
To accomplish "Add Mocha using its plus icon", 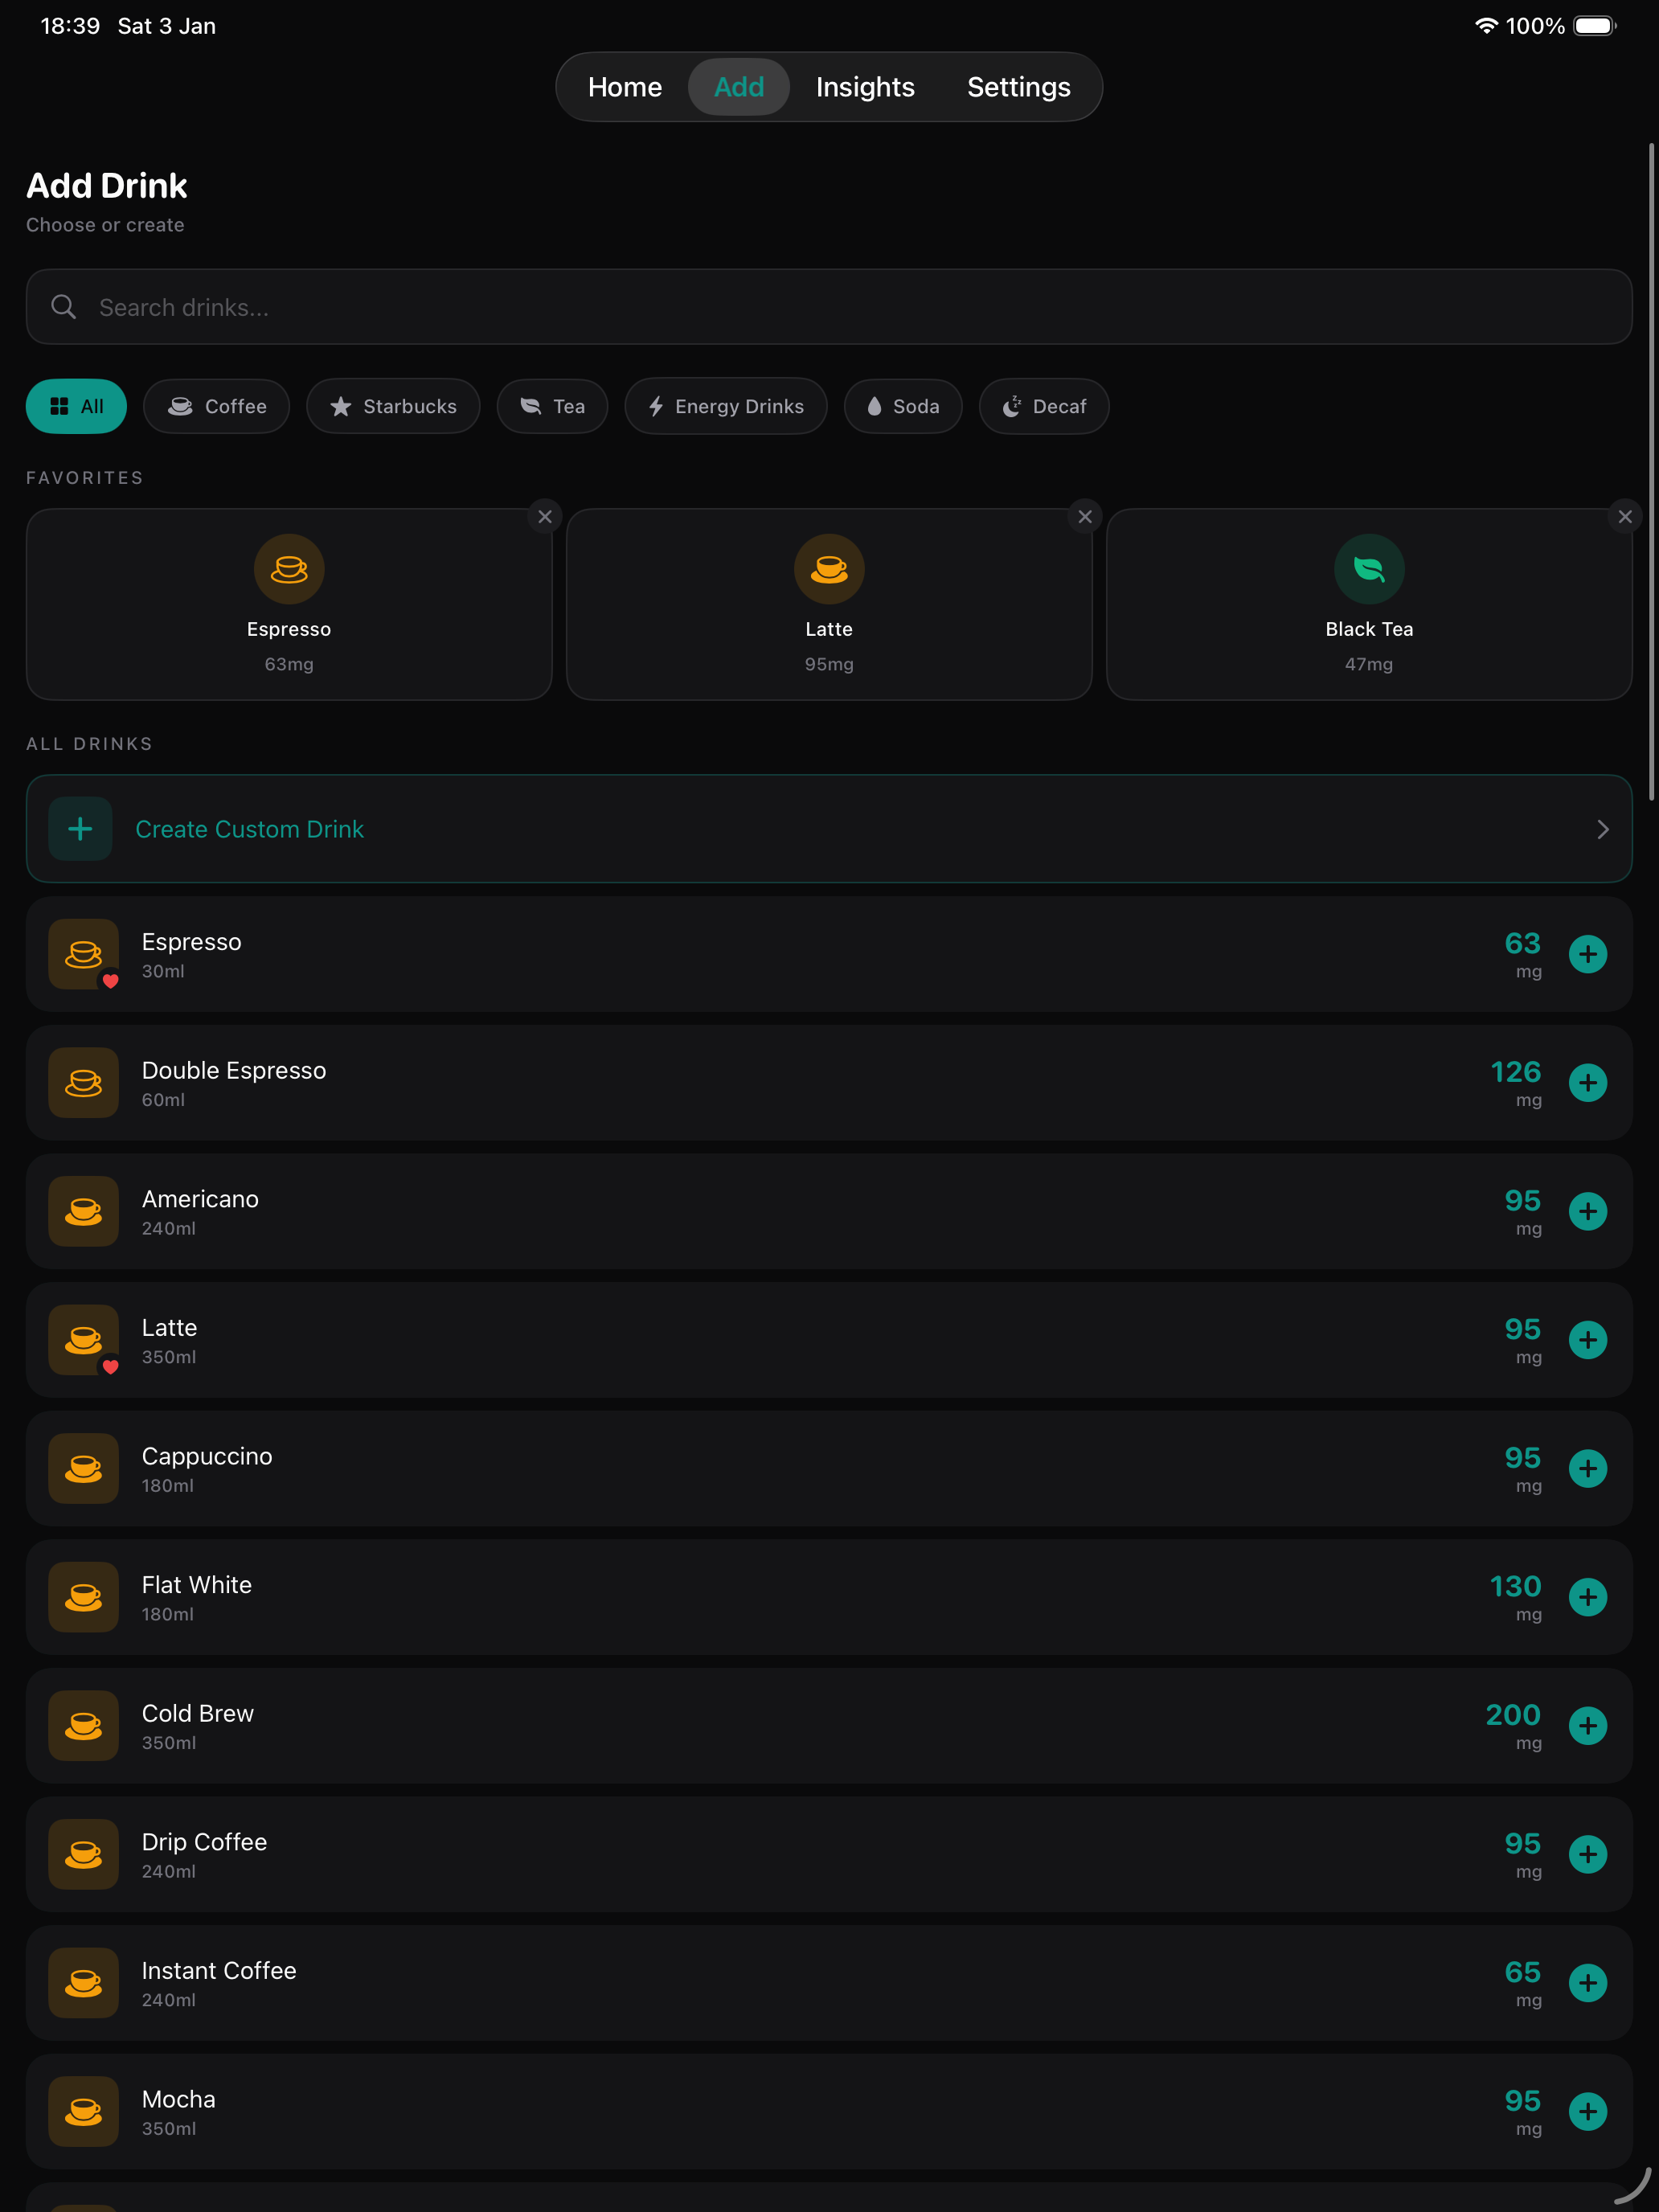I will [x=1587, y=2112].
